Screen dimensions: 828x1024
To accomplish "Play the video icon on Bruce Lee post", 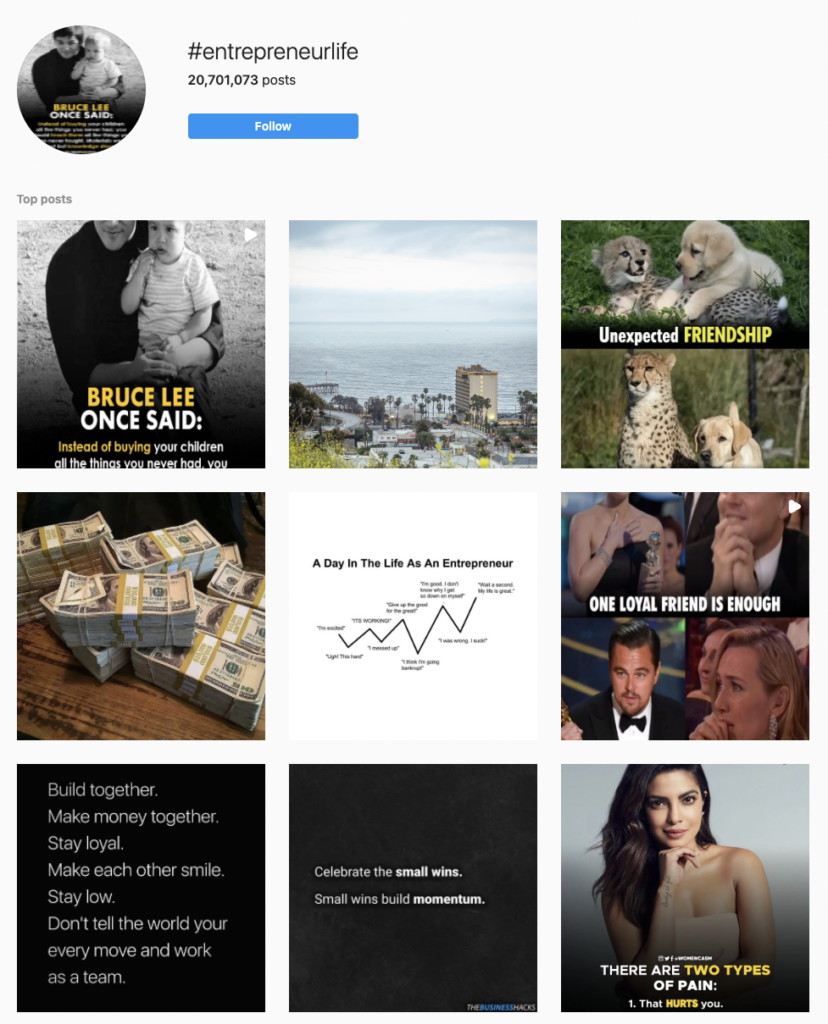I will click(x=251, y=235).
